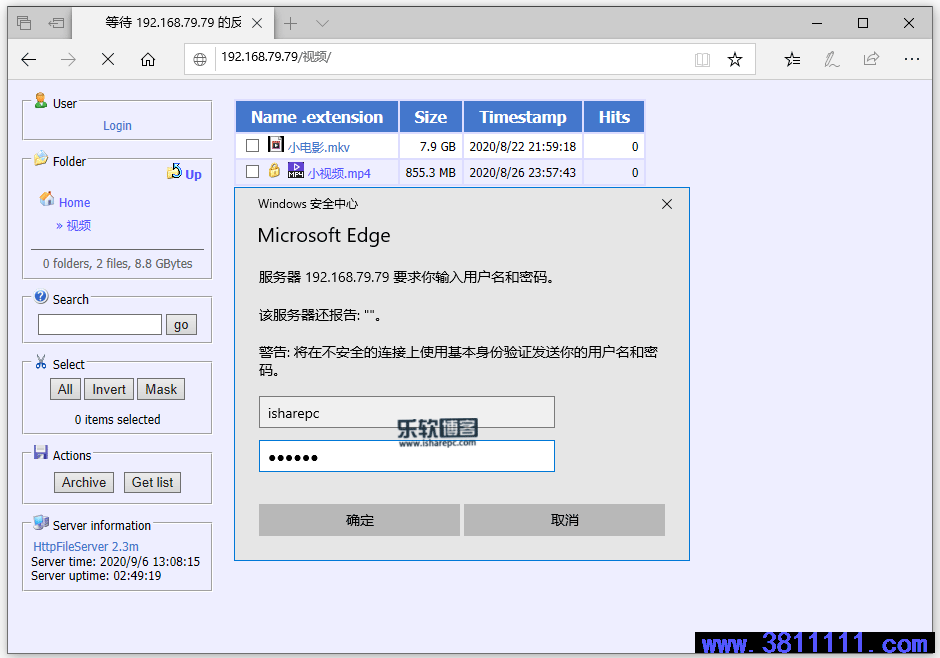Click the browser Back arrow
Viewport: 940px width, 658px height.
point(29,59)
